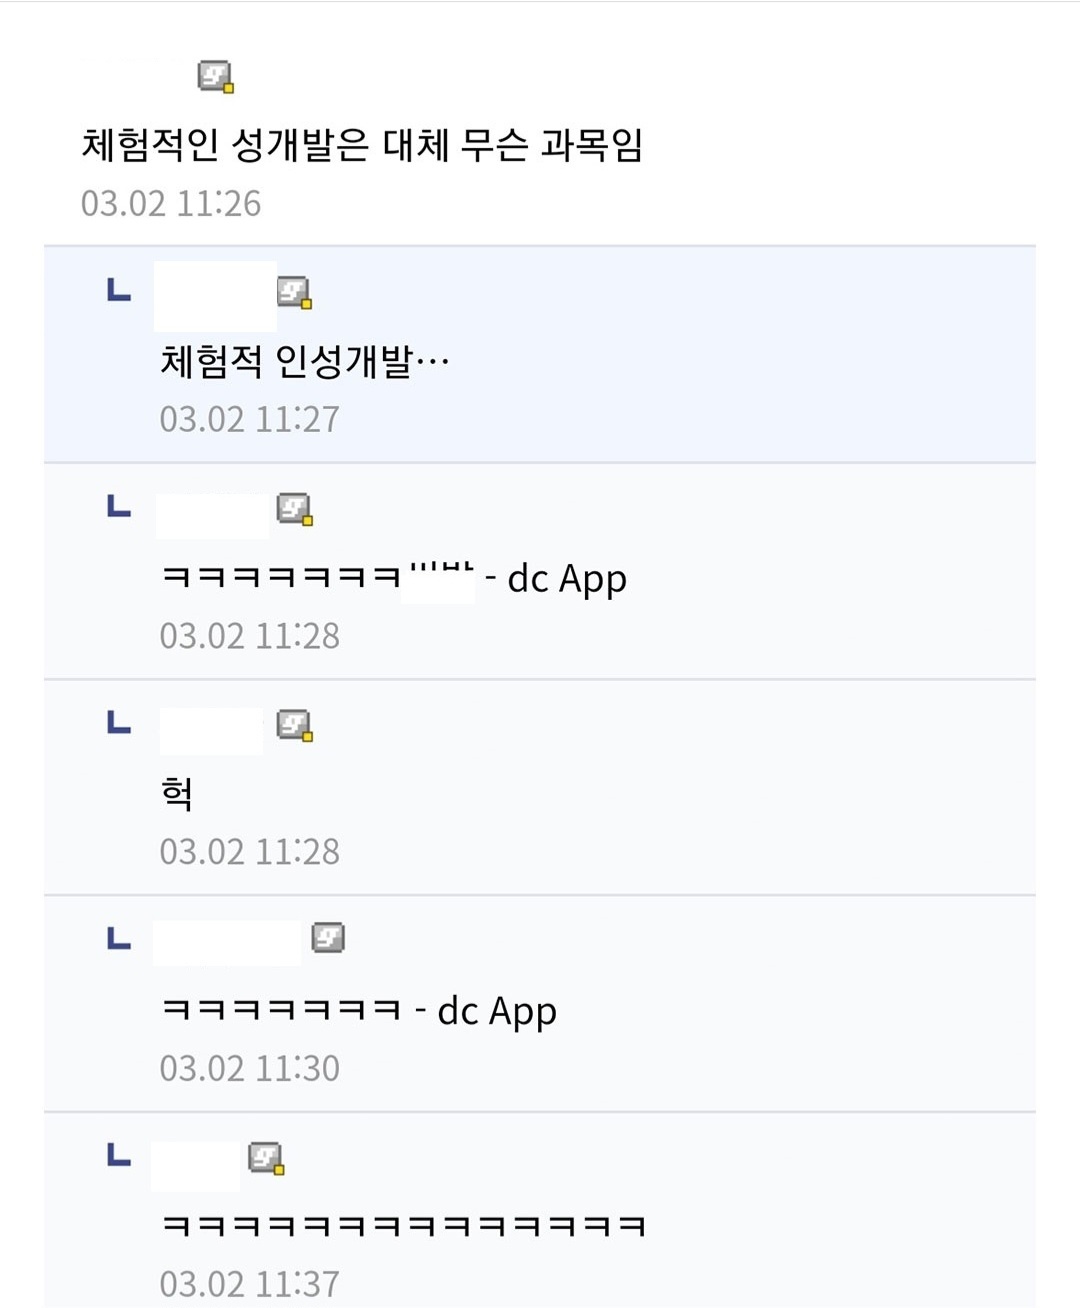Select the reply text 체험적 인성개발…
The image size is (1080, 1308).
[x=304, y=361]
